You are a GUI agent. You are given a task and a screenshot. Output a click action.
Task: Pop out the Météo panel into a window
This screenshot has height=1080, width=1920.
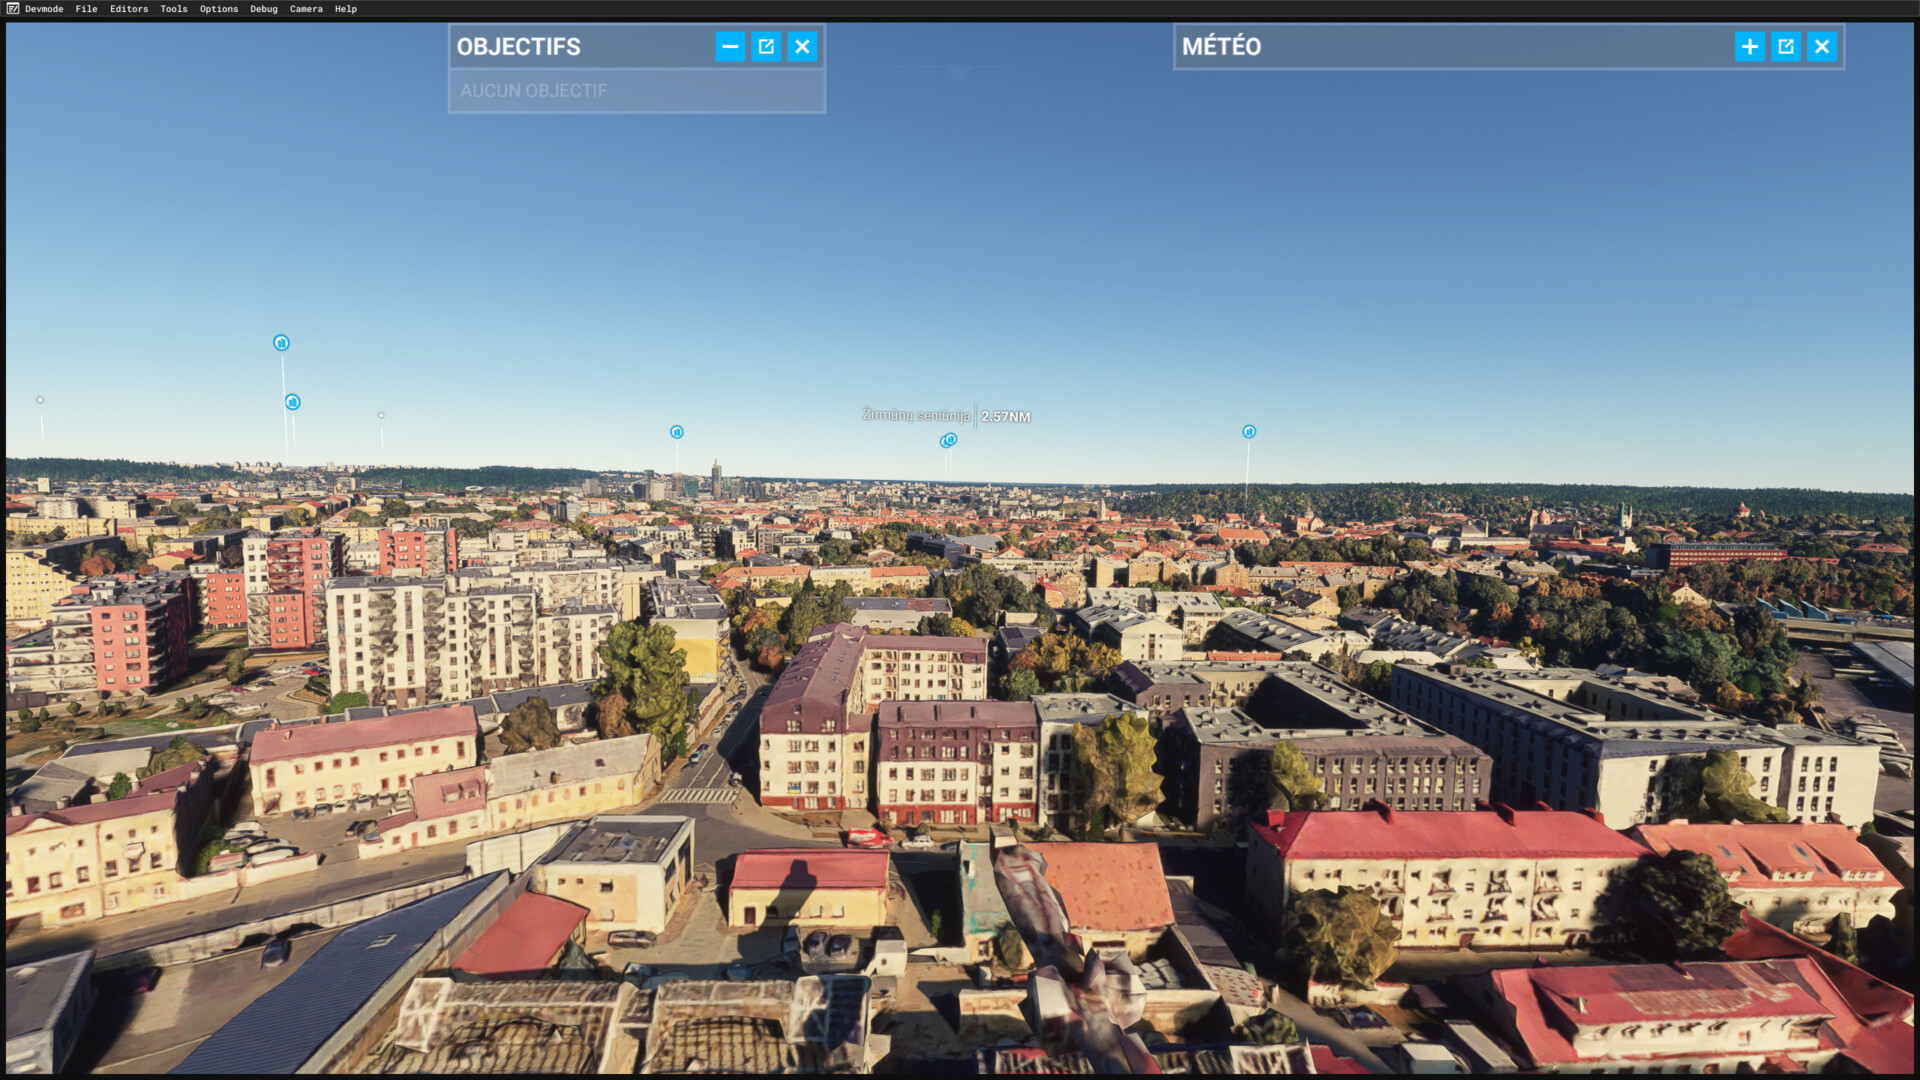(1785, 47)
